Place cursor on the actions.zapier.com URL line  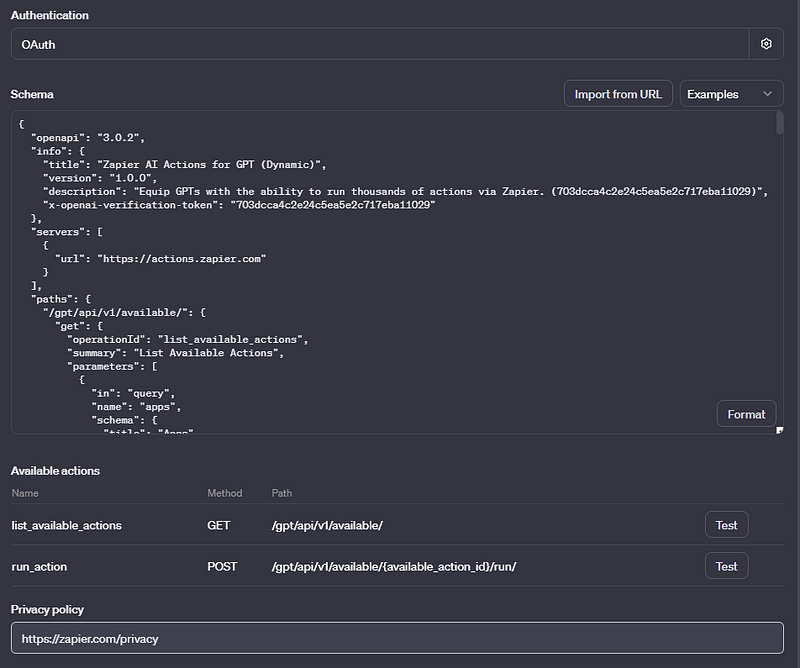pos(180,258)
